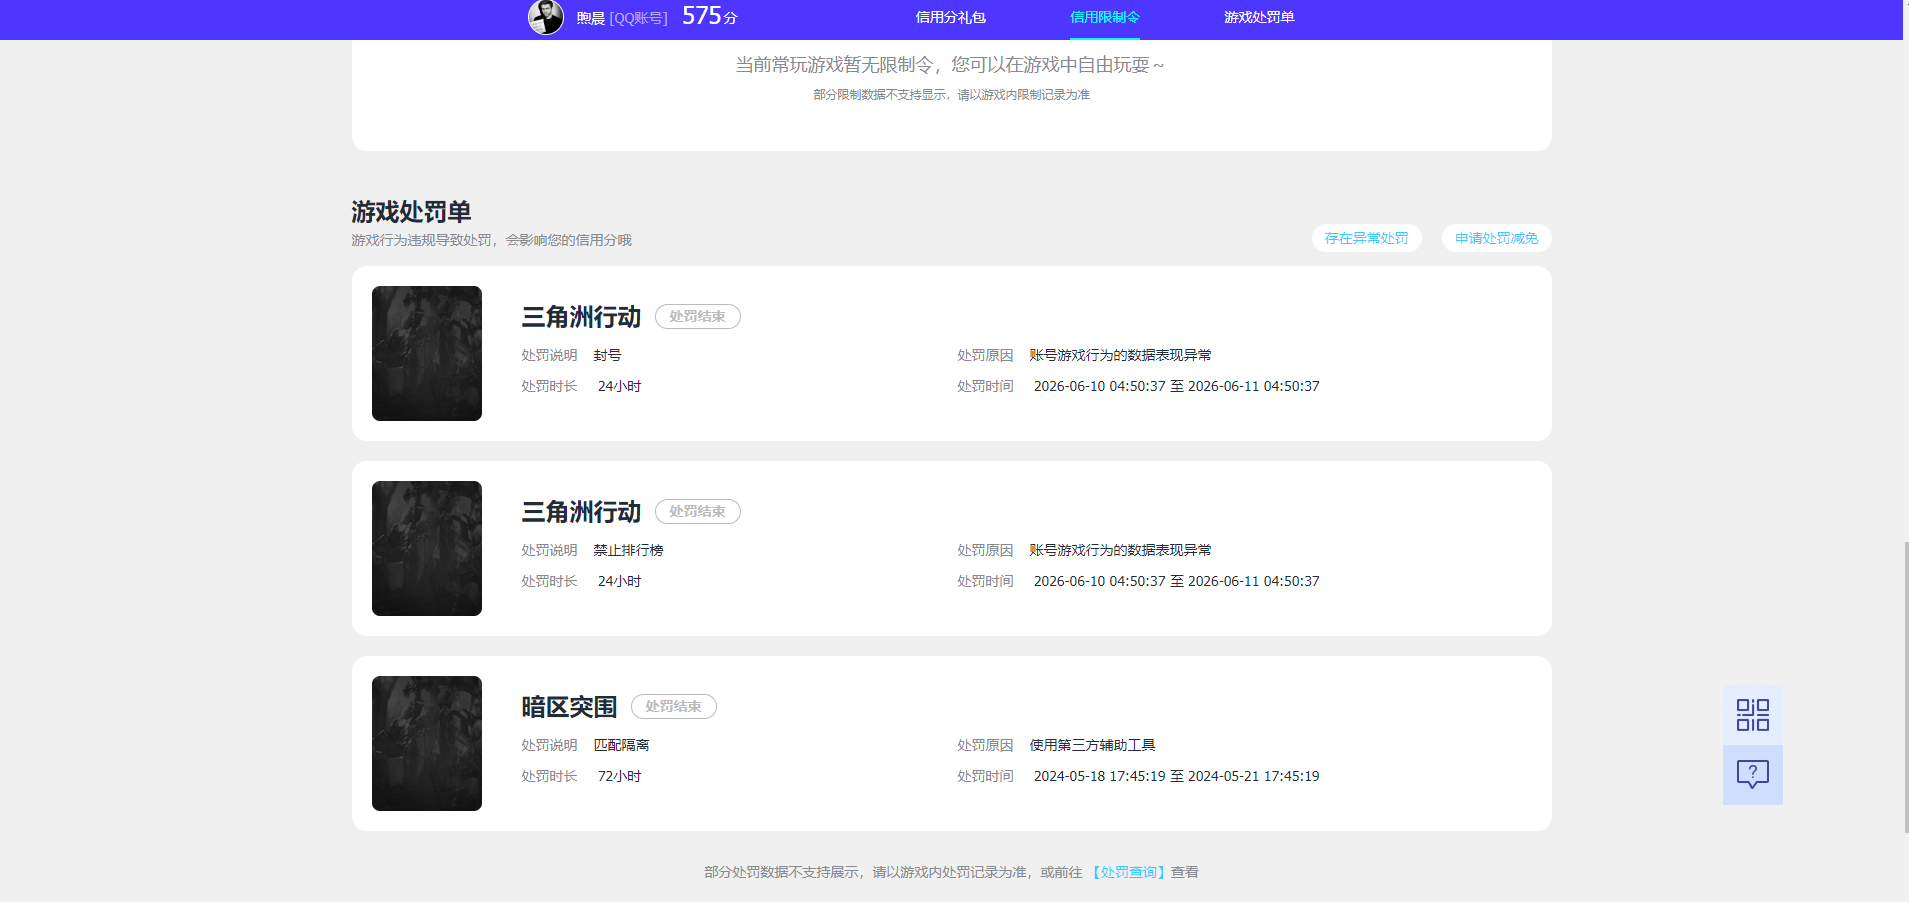Click the [QQ账号] label in the header
This screenshot has width=1909, height=902.
(x=638, y=18)
